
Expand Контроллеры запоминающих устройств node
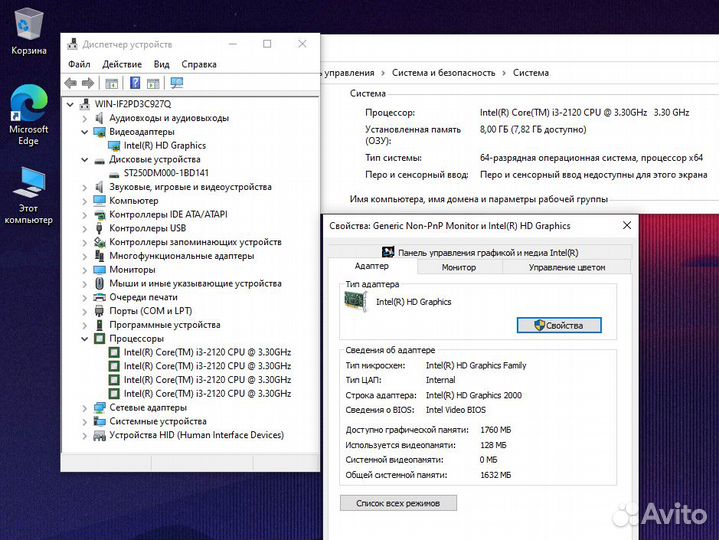[84, 242]
